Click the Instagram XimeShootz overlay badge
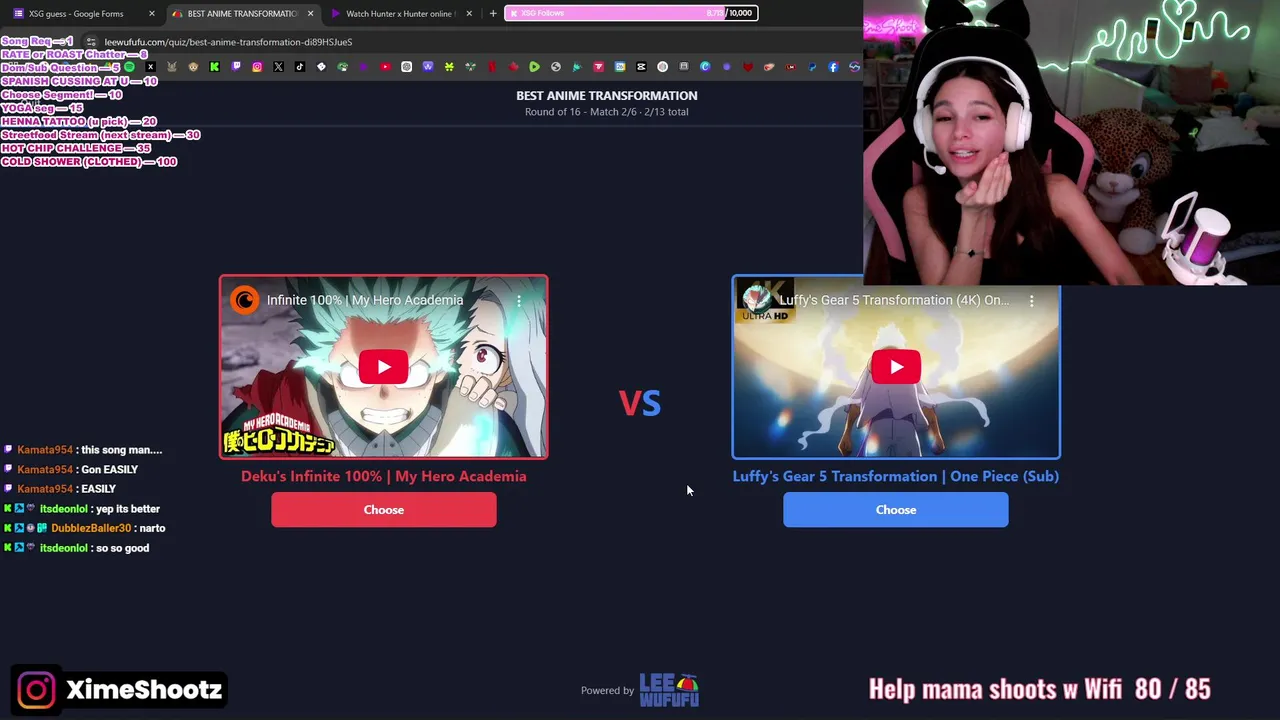This screenshot has width=1280, height=720. click(x=119, y=690)
